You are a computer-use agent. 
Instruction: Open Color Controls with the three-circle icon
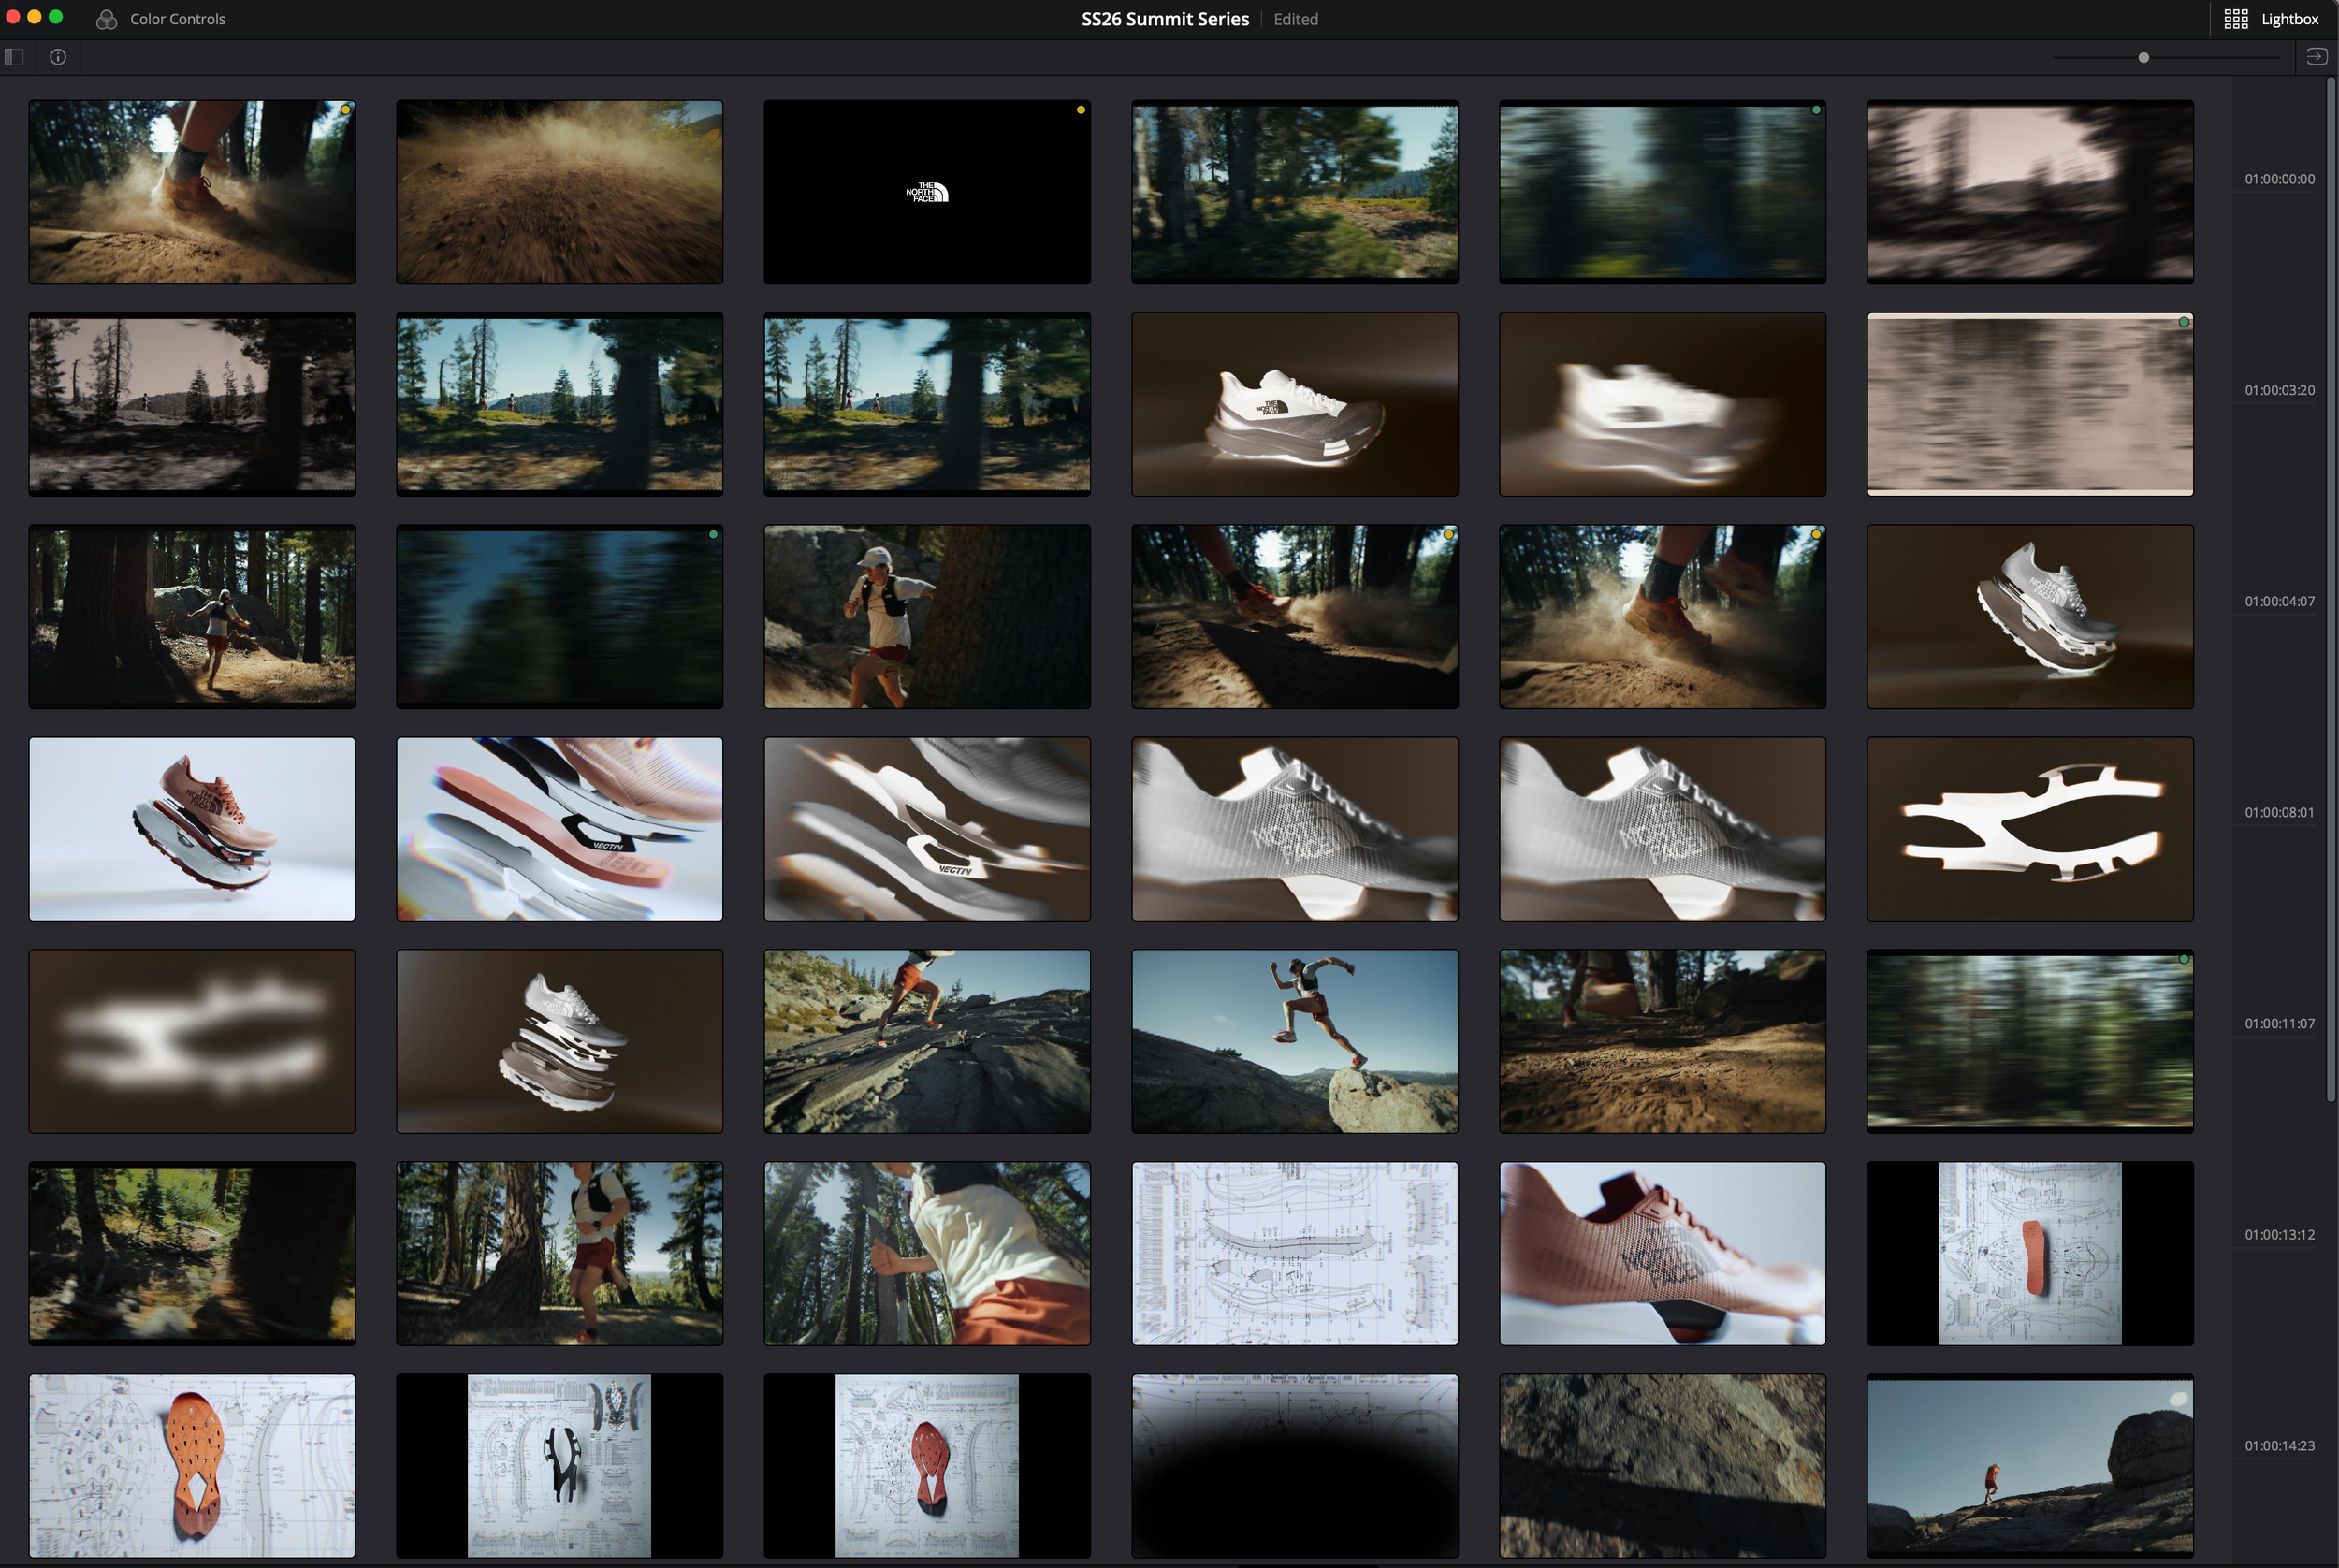click(106, 19)
